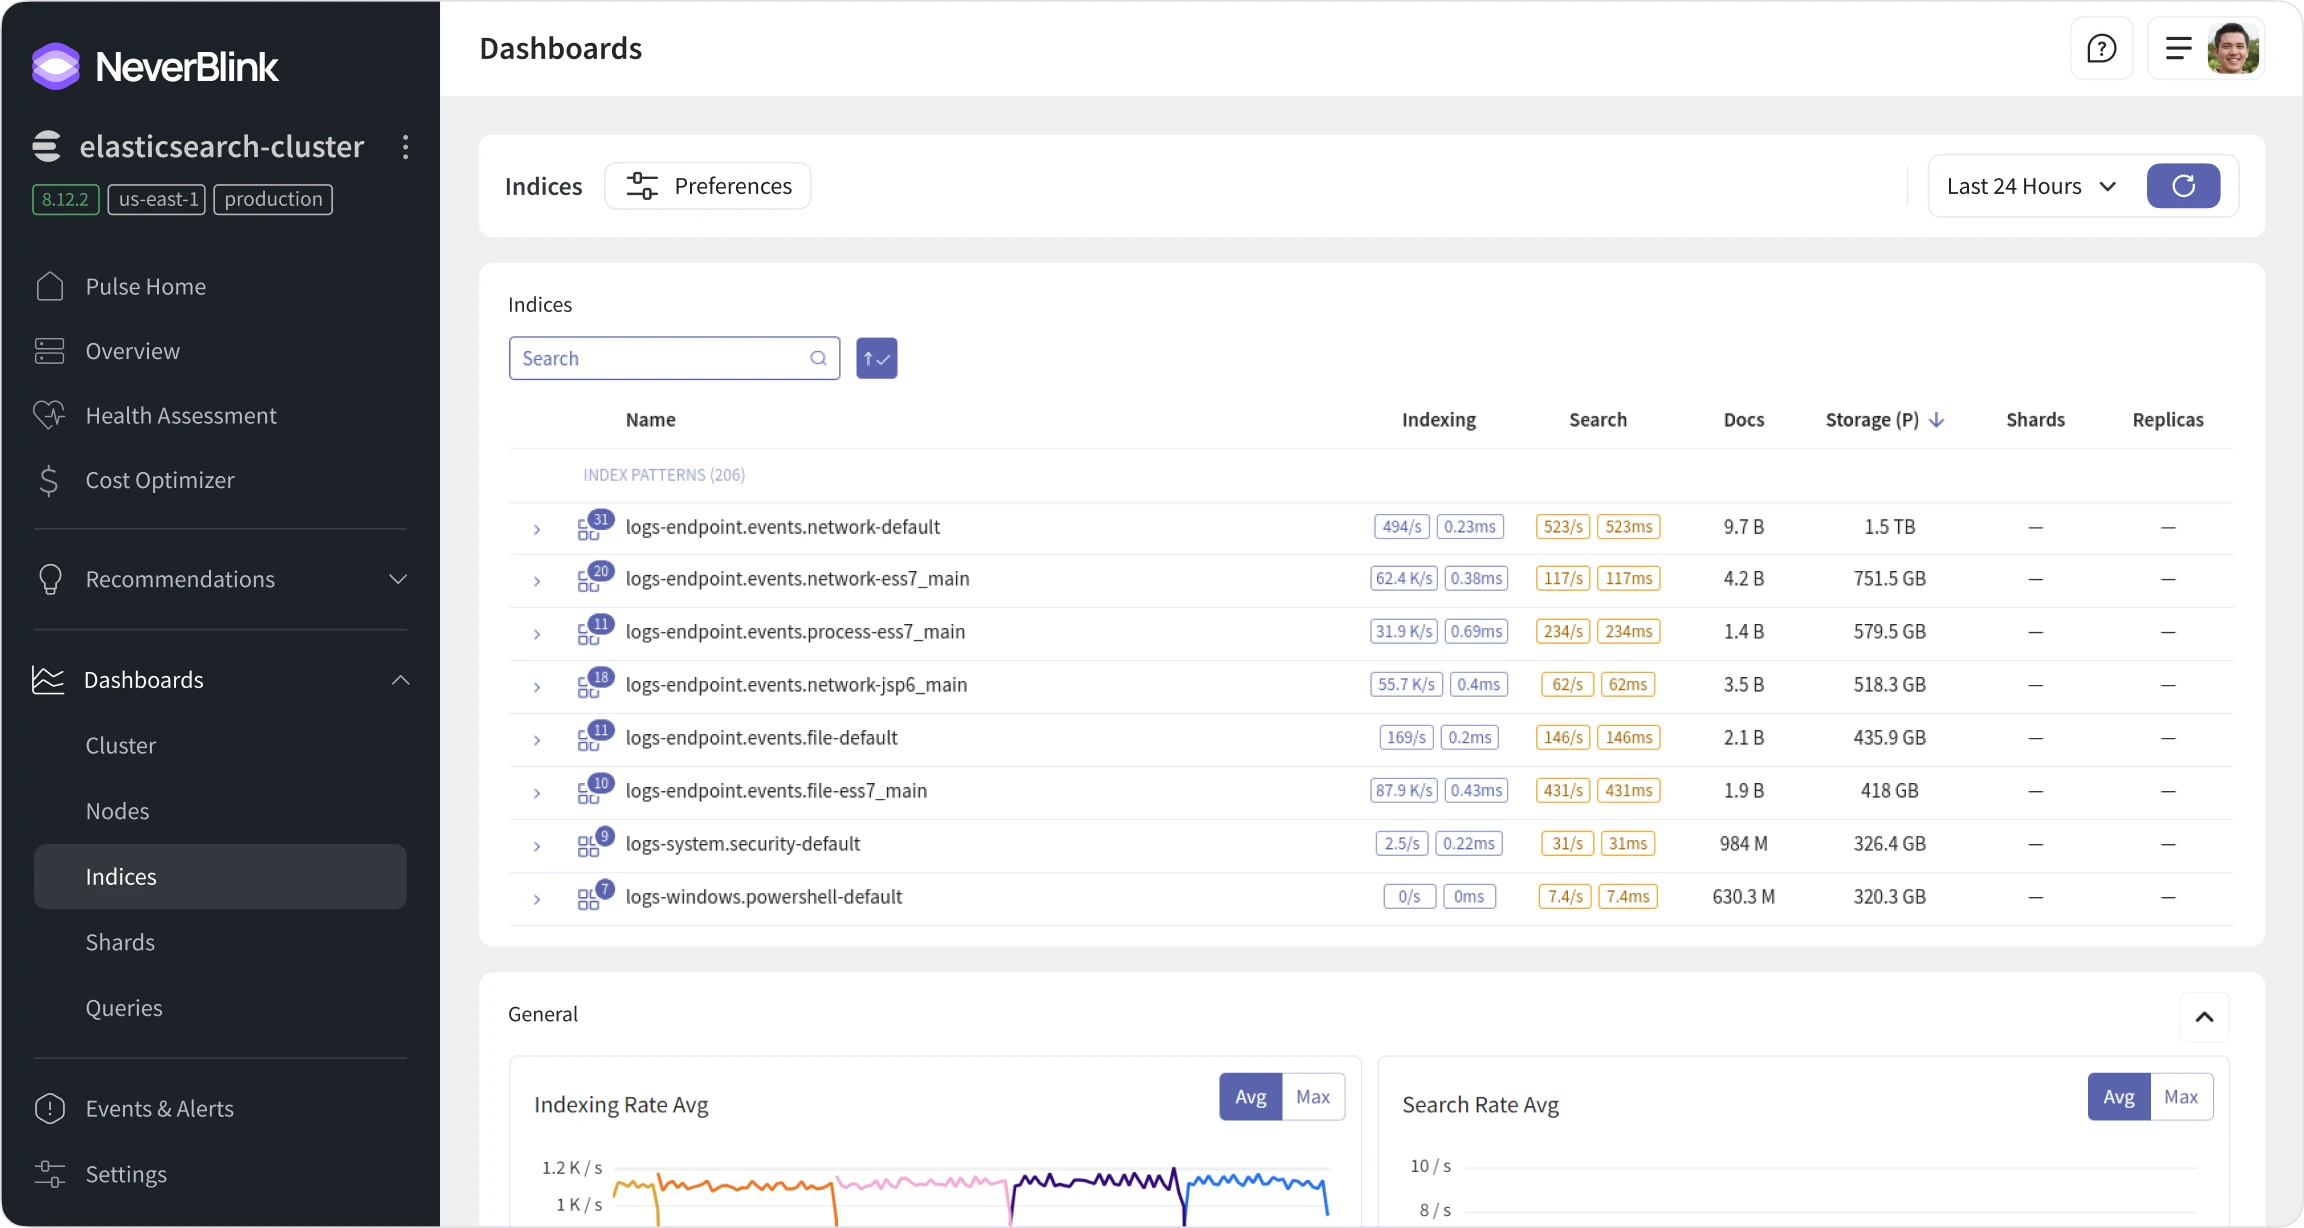Click the user profile avatar

tap(2233, 48)
